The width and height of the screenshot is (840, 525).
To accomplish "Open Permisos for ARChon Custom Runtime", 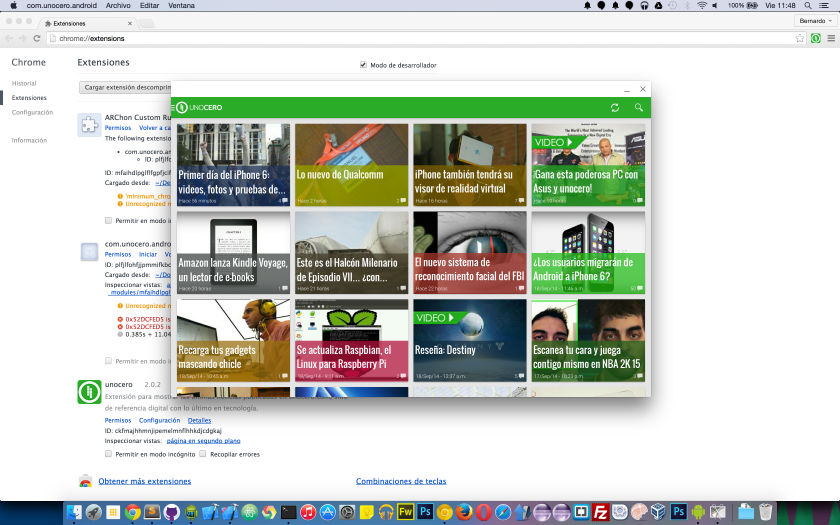I will coord(118,128).
